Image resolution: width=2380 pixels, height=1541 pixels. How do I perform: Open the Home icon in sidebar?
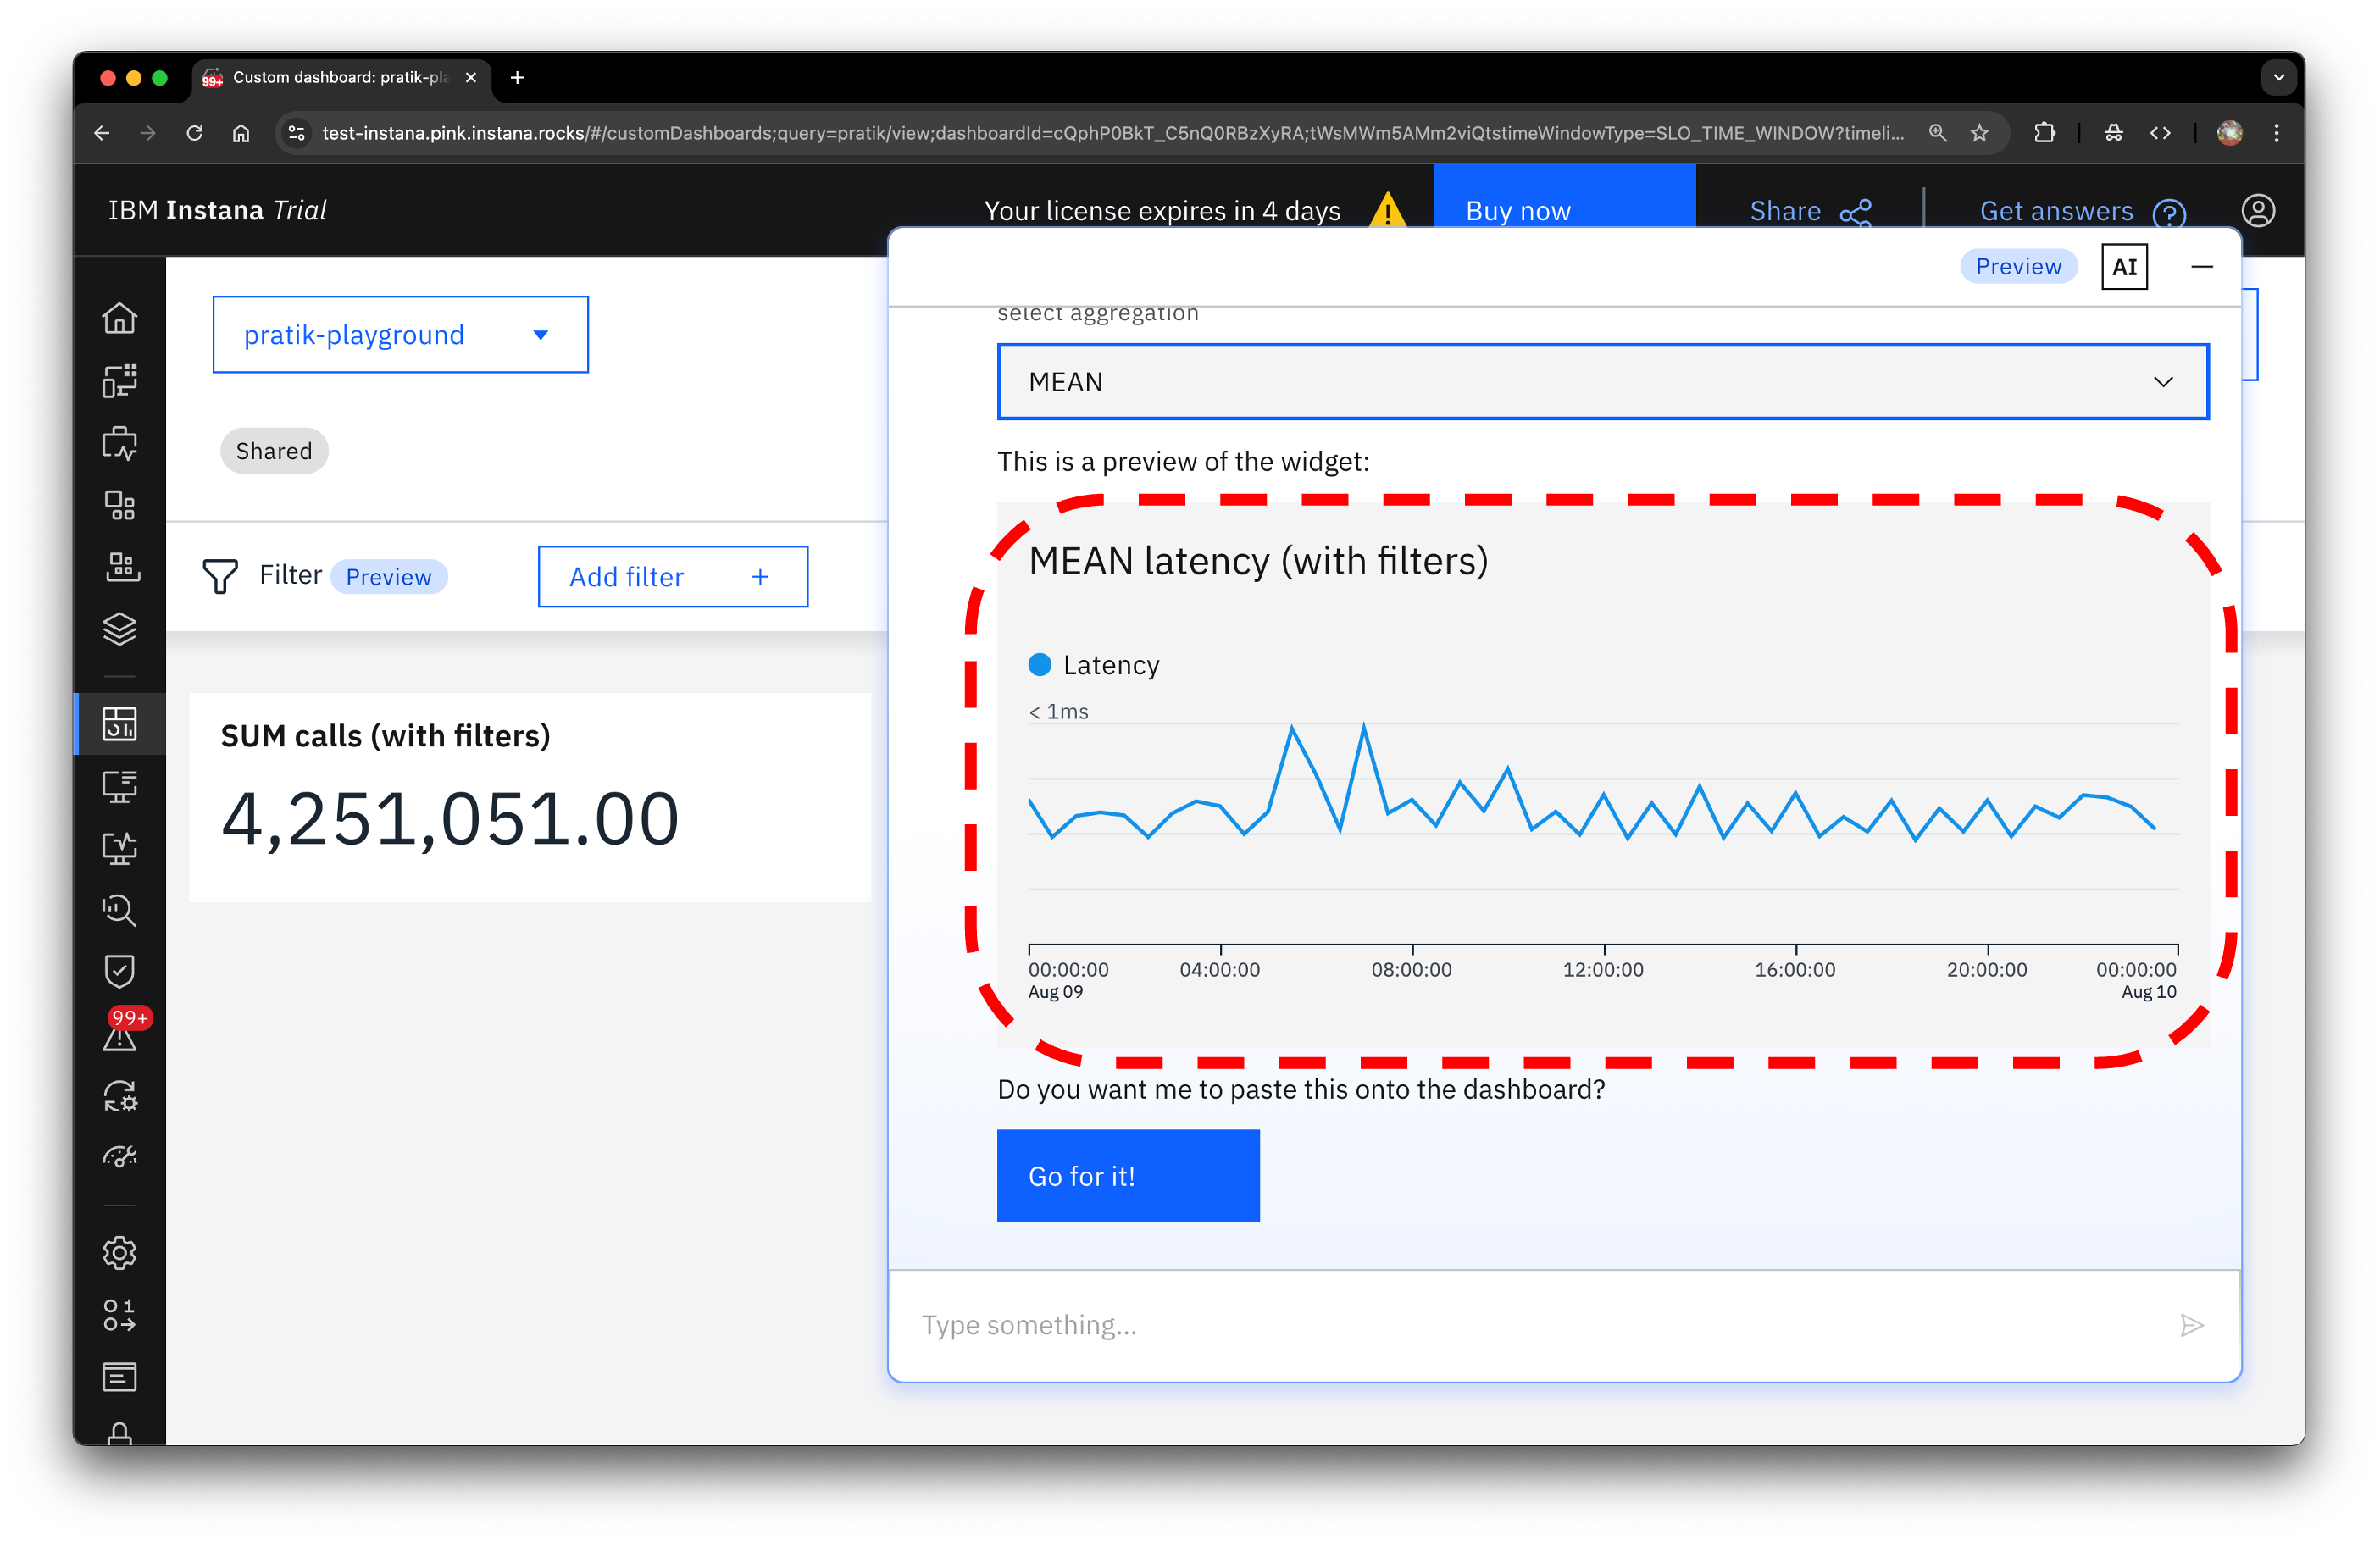tap(119, 318)
